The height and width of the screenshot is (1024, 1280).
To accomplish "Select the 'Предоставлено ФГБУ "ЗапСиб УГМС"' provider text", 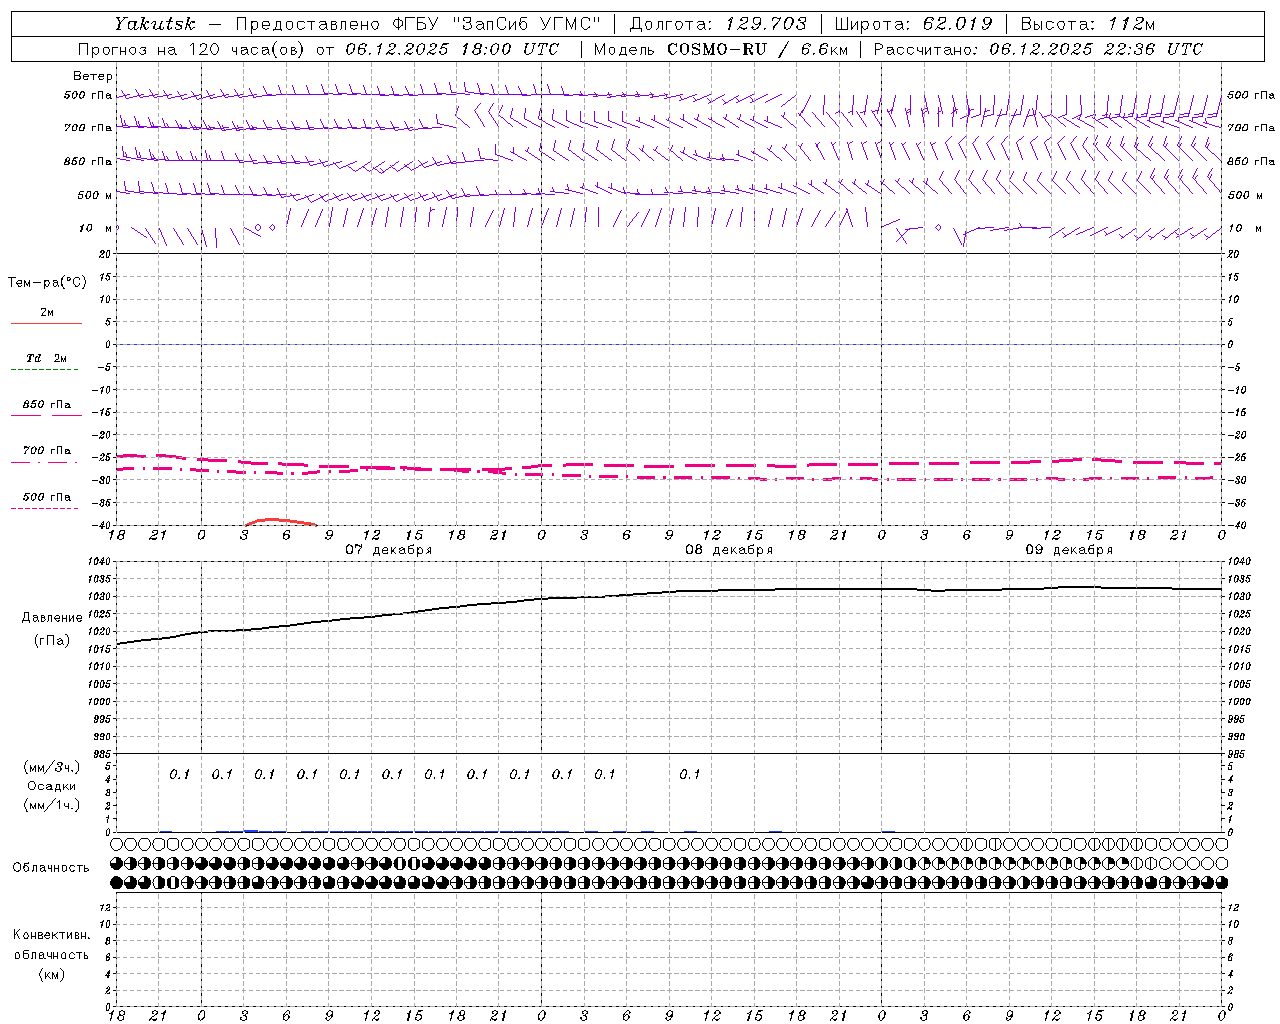I will click(418, 23).
